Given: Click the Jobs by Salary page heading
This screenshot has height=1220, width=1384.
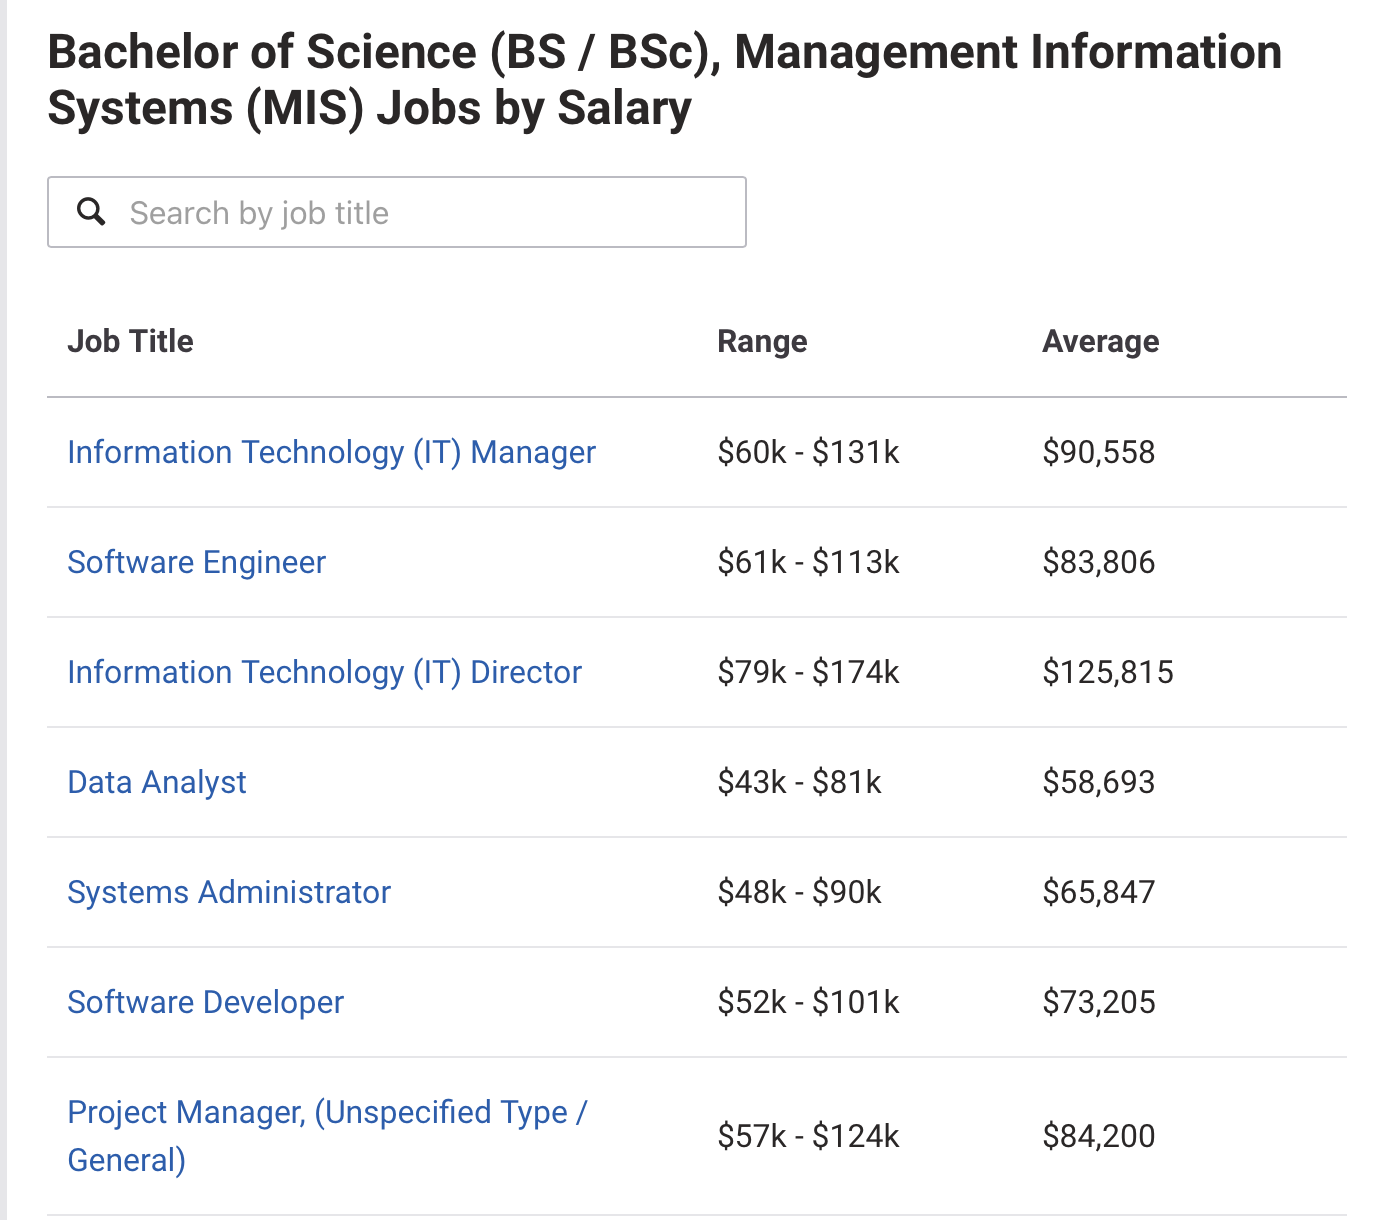Looking at the screenshot, I should tap(664, 80).
